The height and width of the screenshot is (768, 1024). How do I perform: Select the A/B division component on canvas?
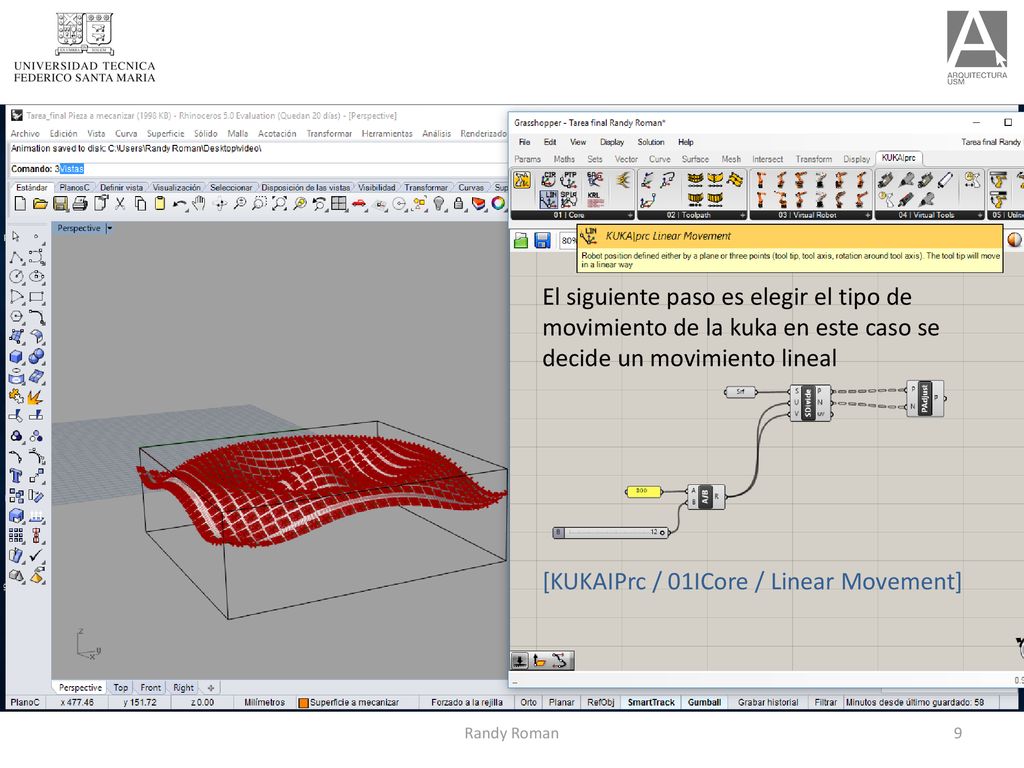[705, 497]
